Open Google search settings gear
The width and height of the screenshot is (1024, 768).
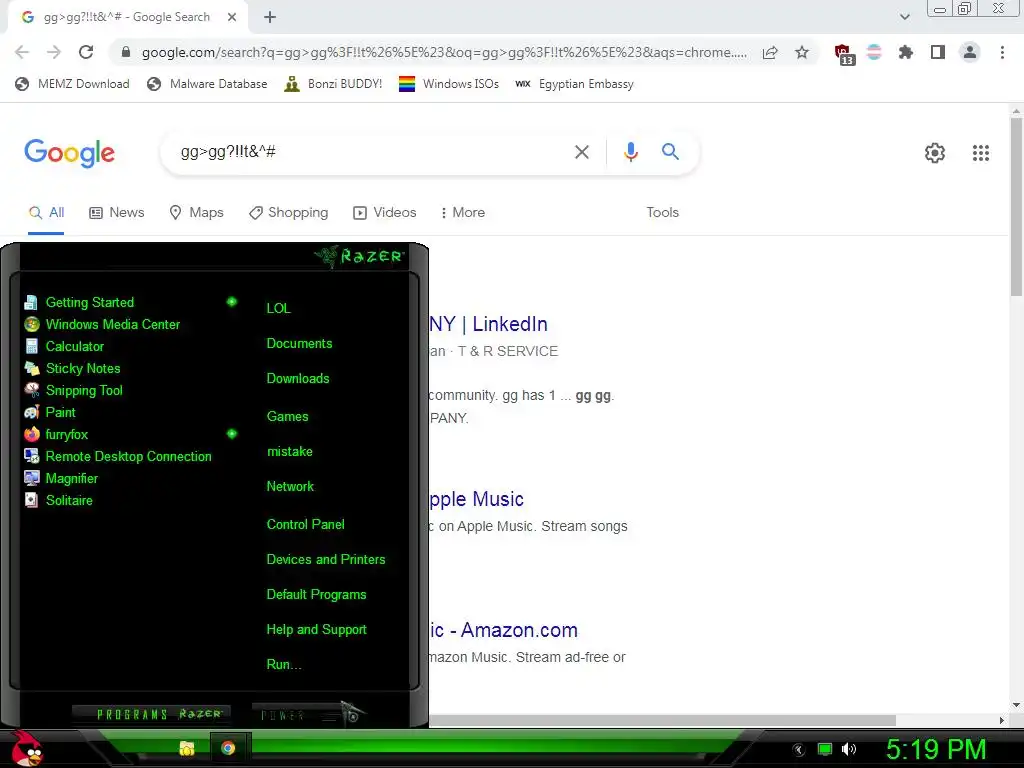pyautogui.click(x=935, y=153)
